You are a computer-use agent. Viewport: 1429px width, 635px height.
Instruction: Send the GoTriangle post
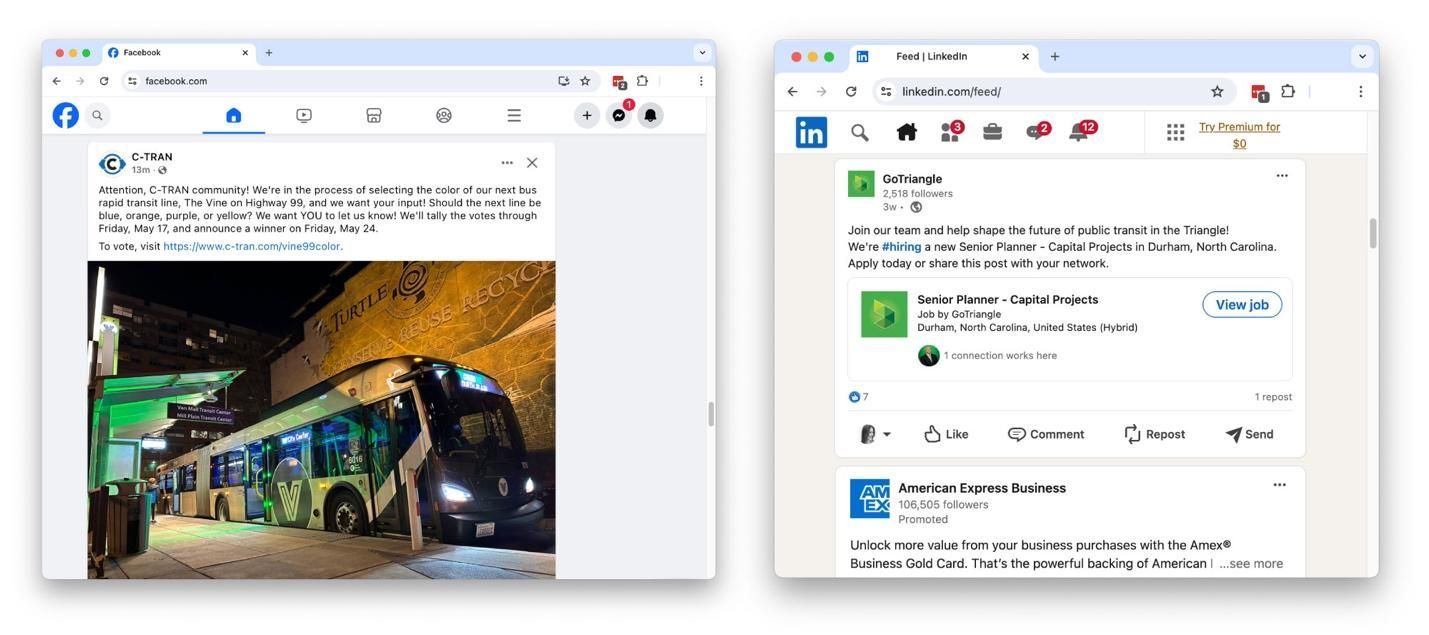click(1250, 434)
